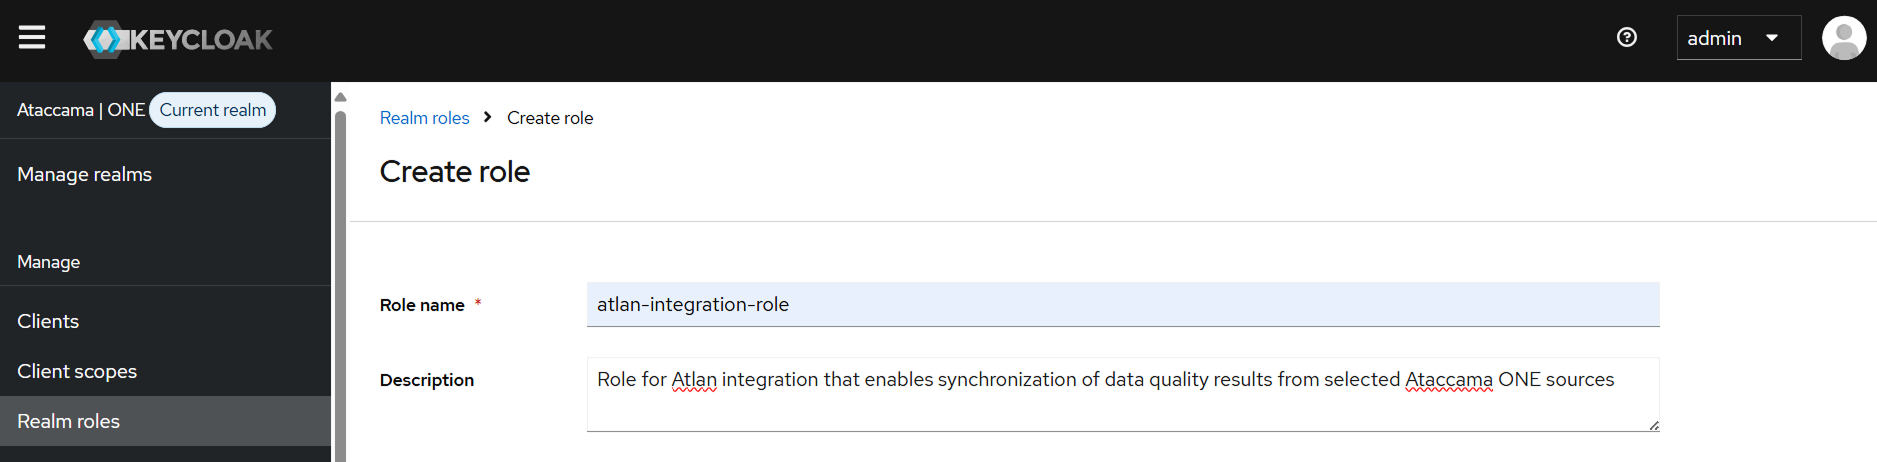Click the user avatar icon
The width and height of the screenshot is (1877, 462).
(x=1843, y=39)
